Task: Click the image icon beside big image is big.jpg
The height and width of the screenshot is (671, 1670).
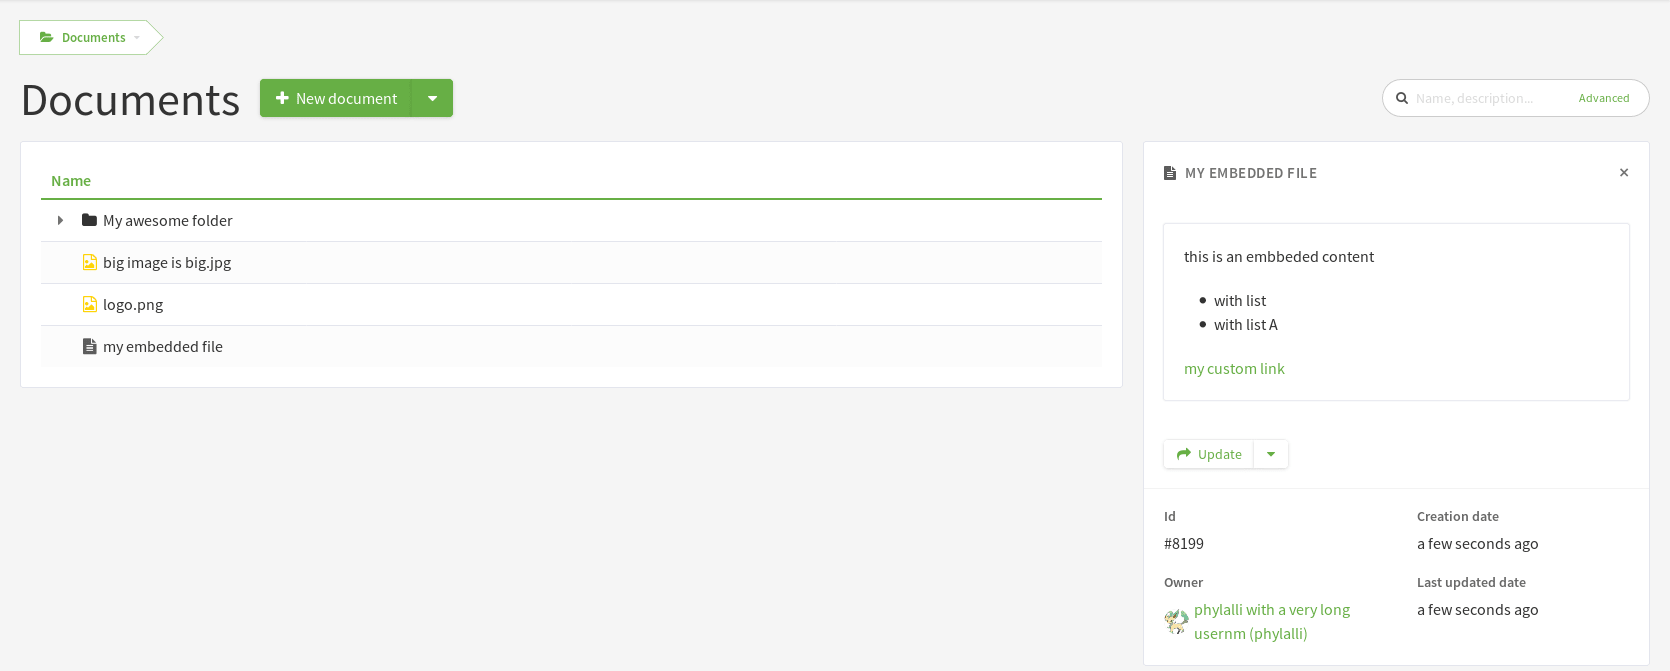Action: [x=90, y=262]
